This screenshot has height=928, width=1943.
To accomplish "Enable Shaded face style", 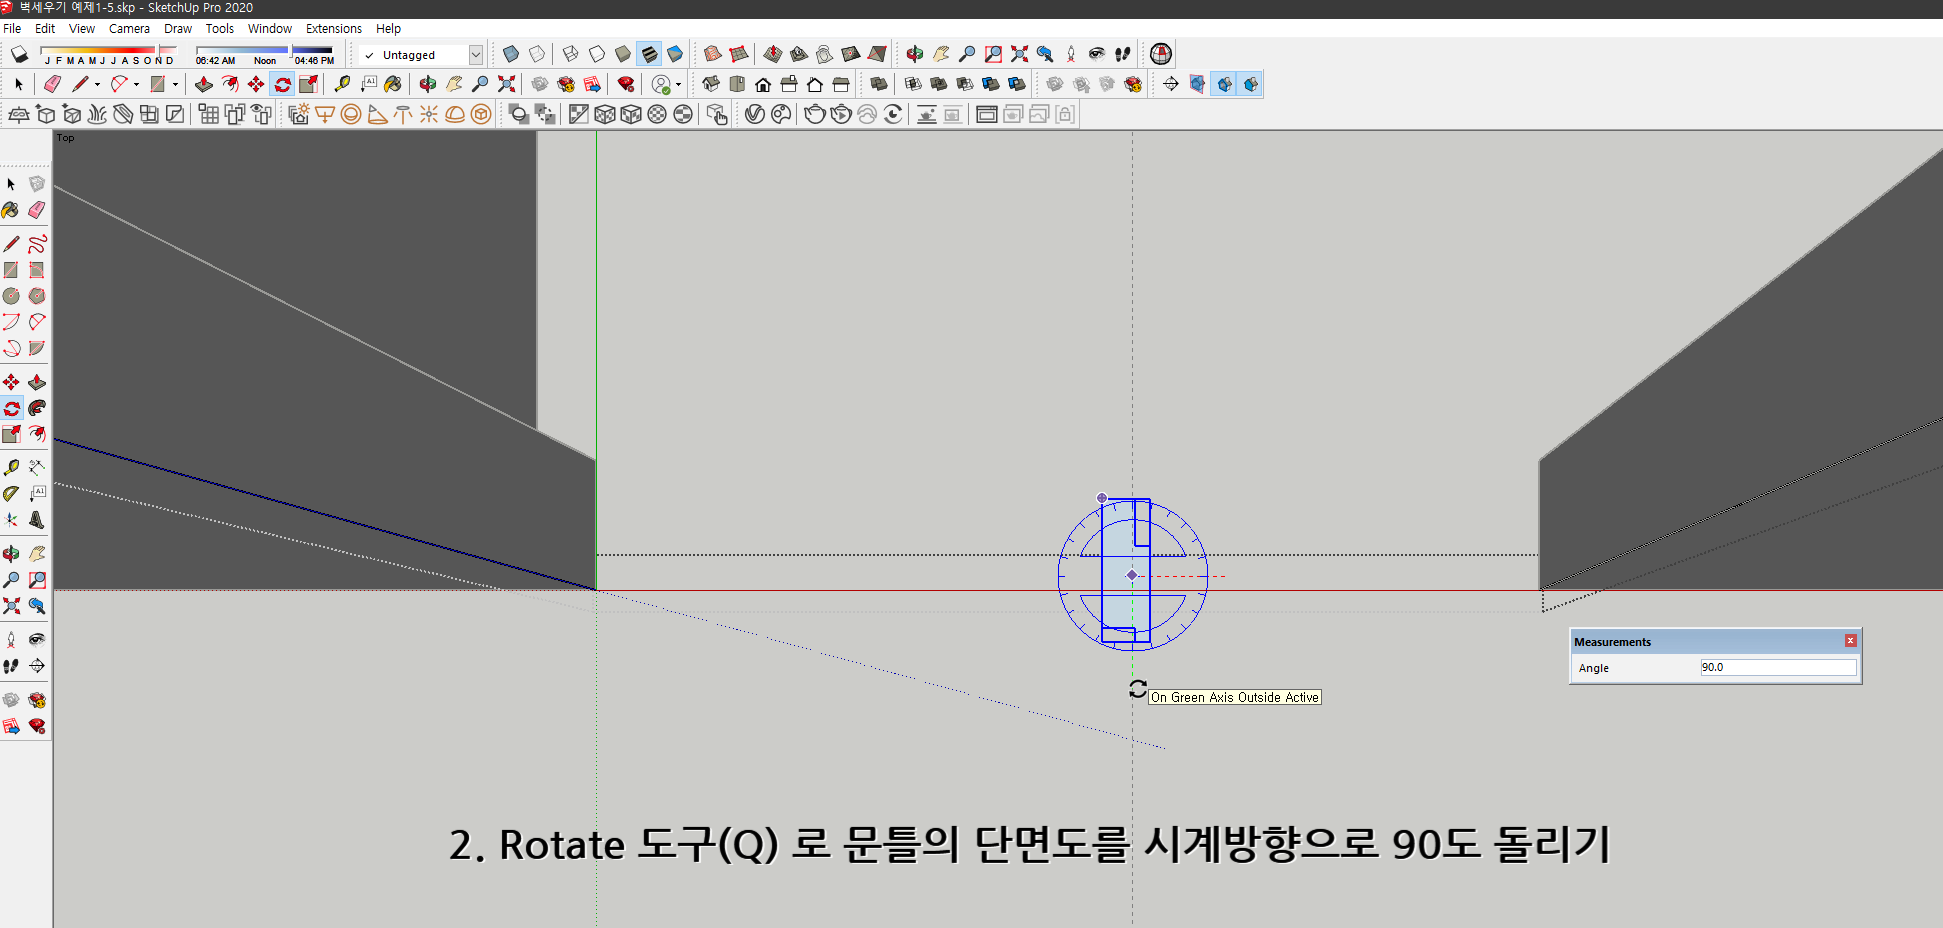I will pos(623,54).
